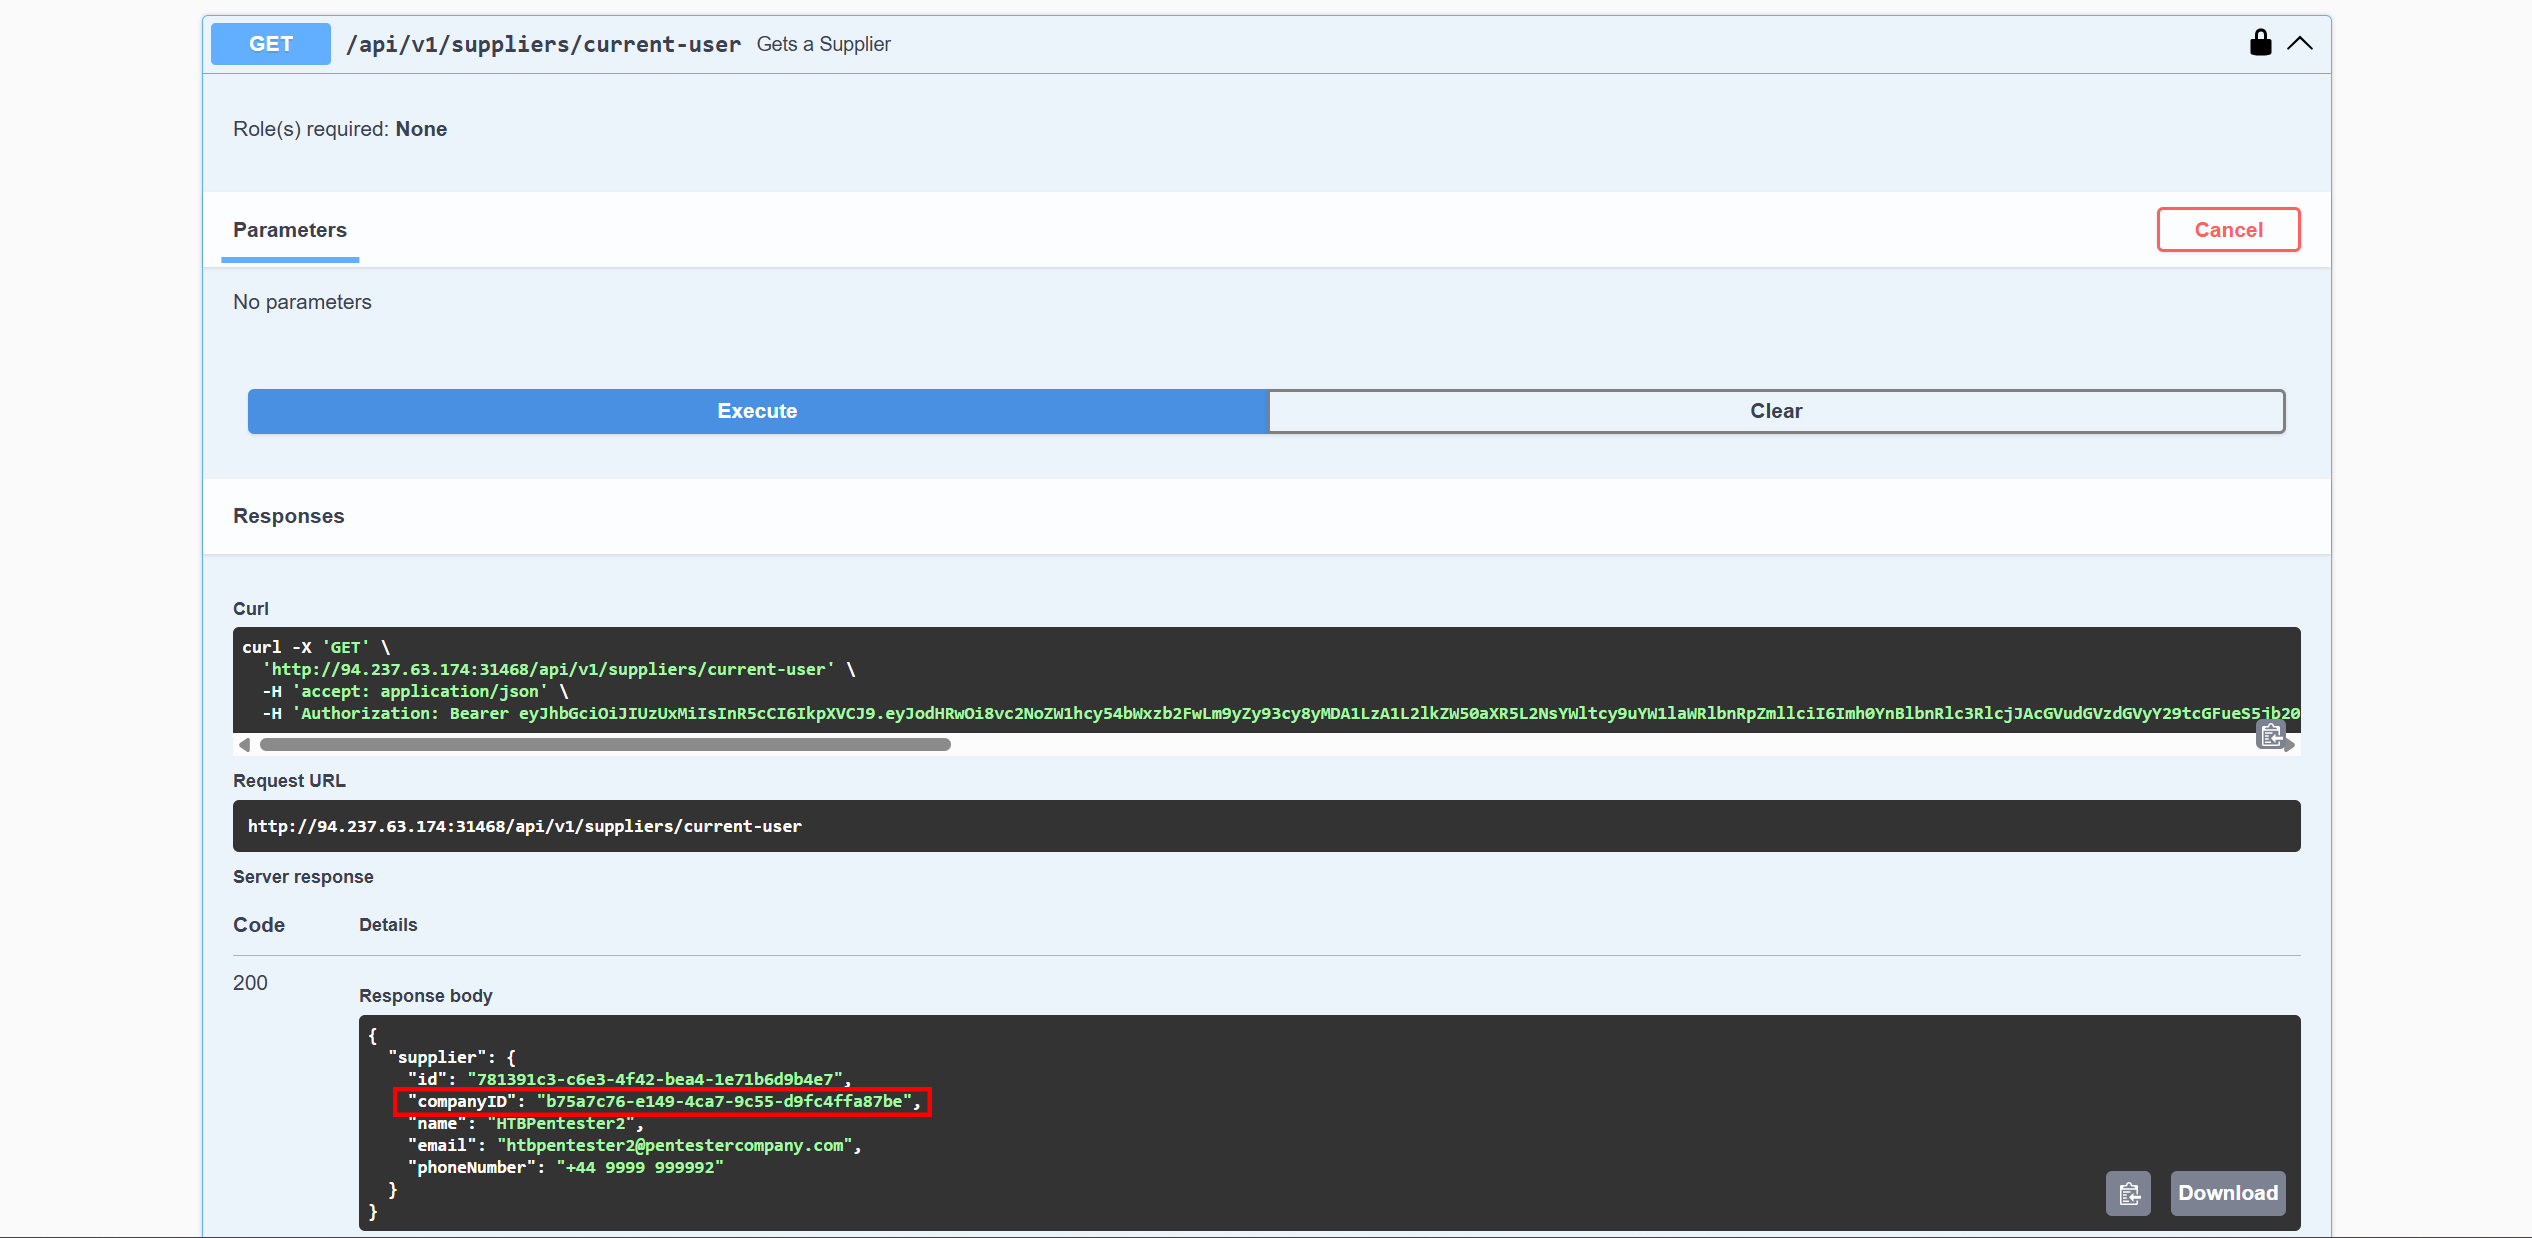2532x1238 pixels.
Task: Click the 'Gets a Supplier' summary text
Action: tap(823, 44)
